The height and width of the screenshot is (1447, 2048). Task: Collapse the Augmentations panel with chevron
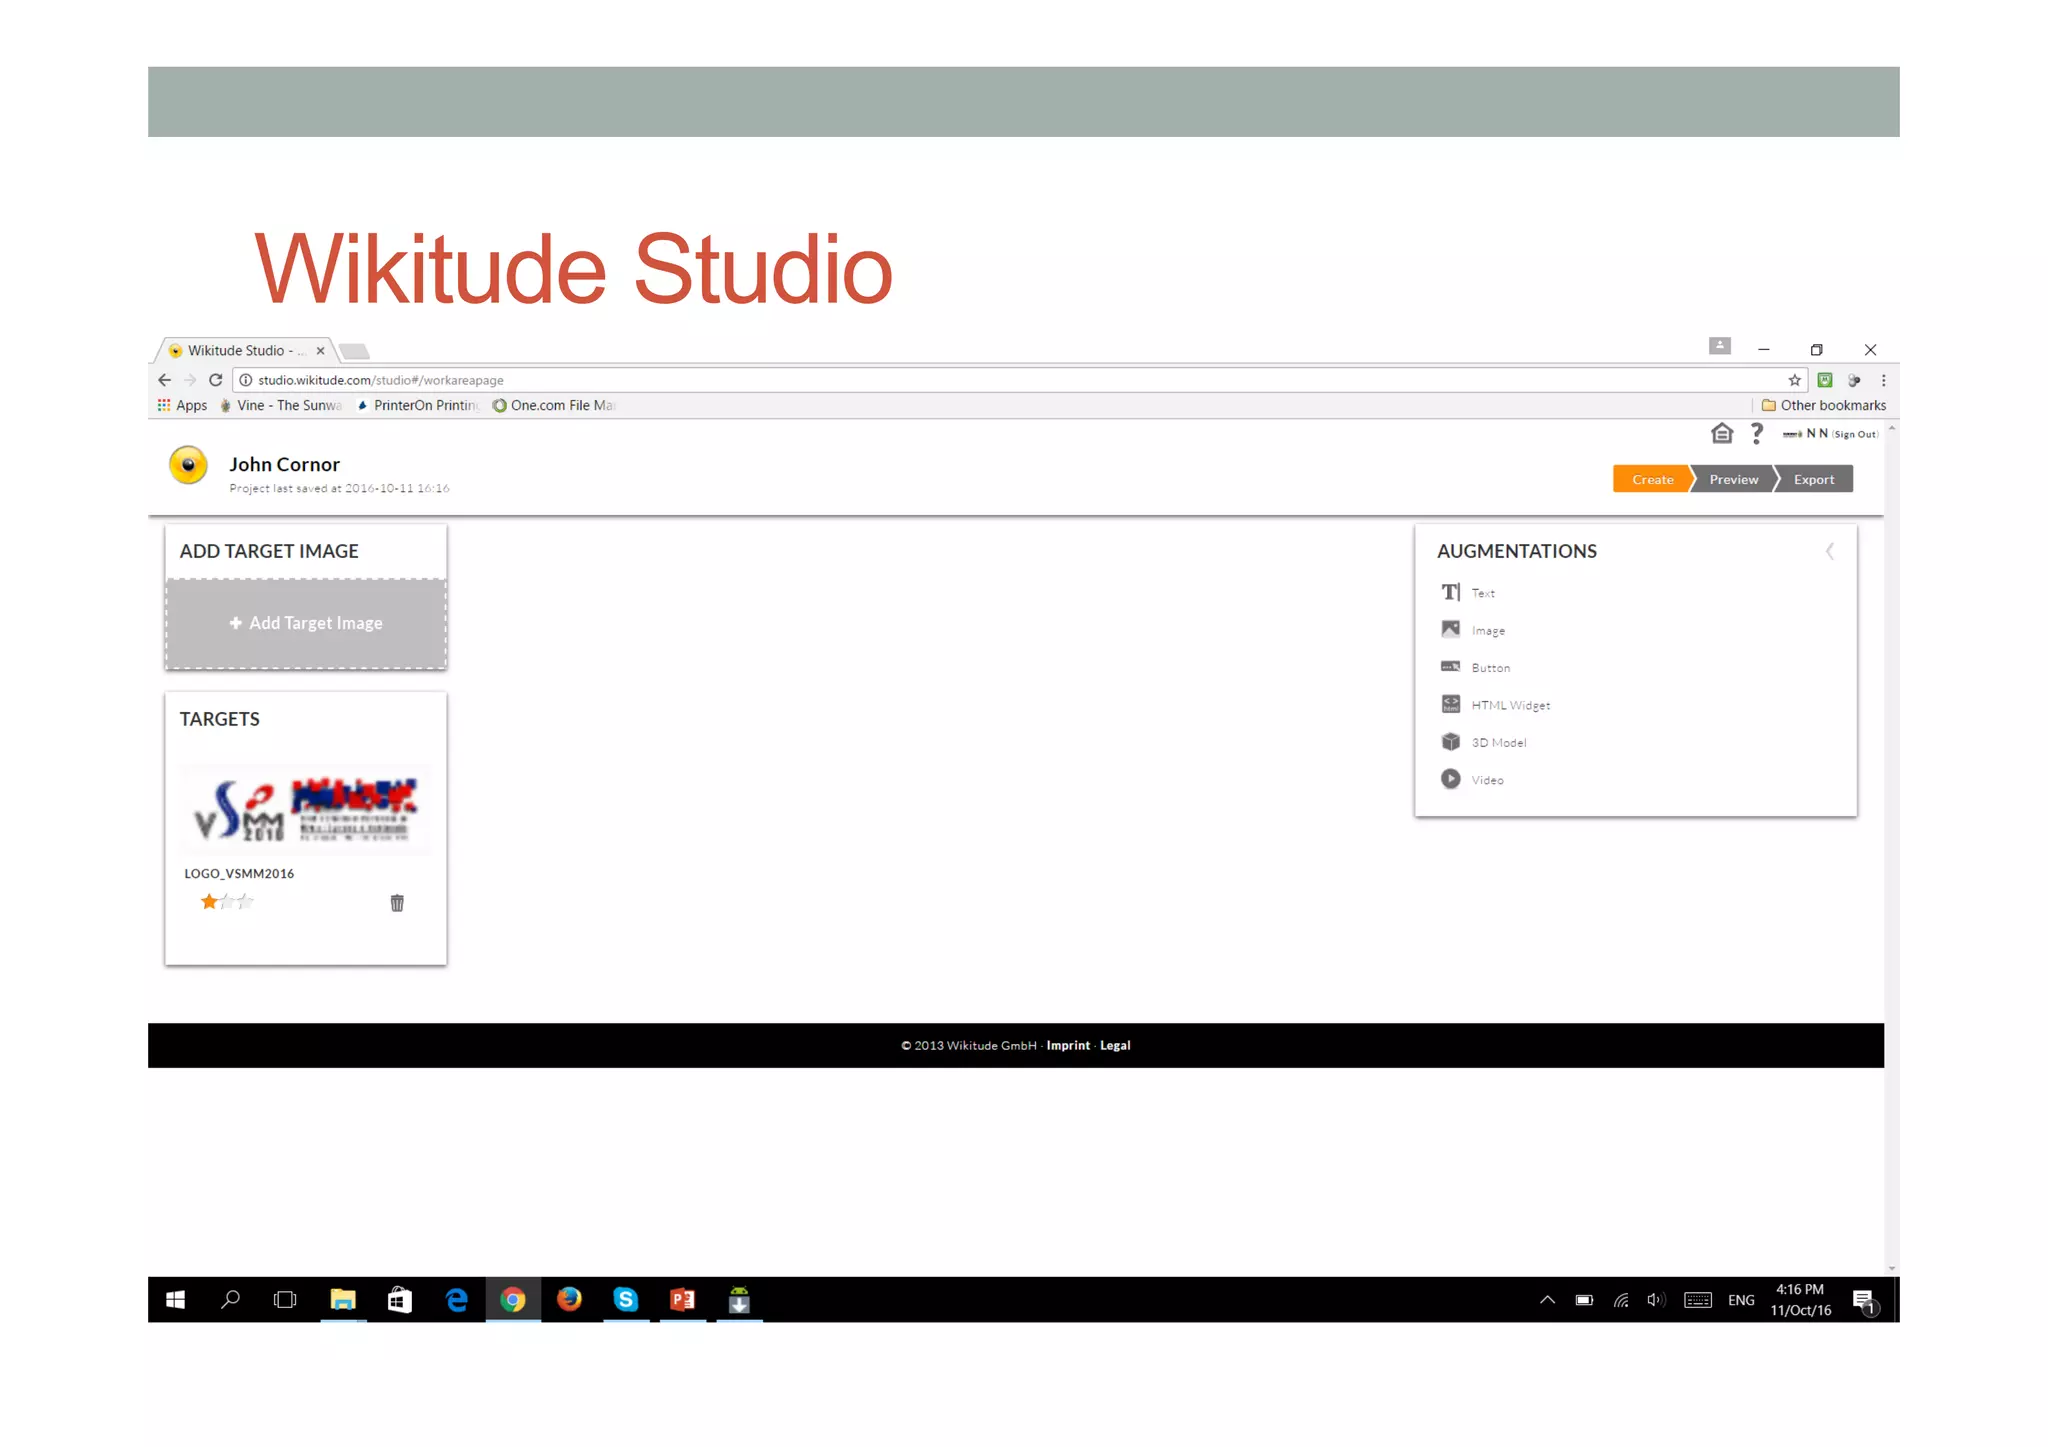pyautogui.click(x=1829, y=551)
